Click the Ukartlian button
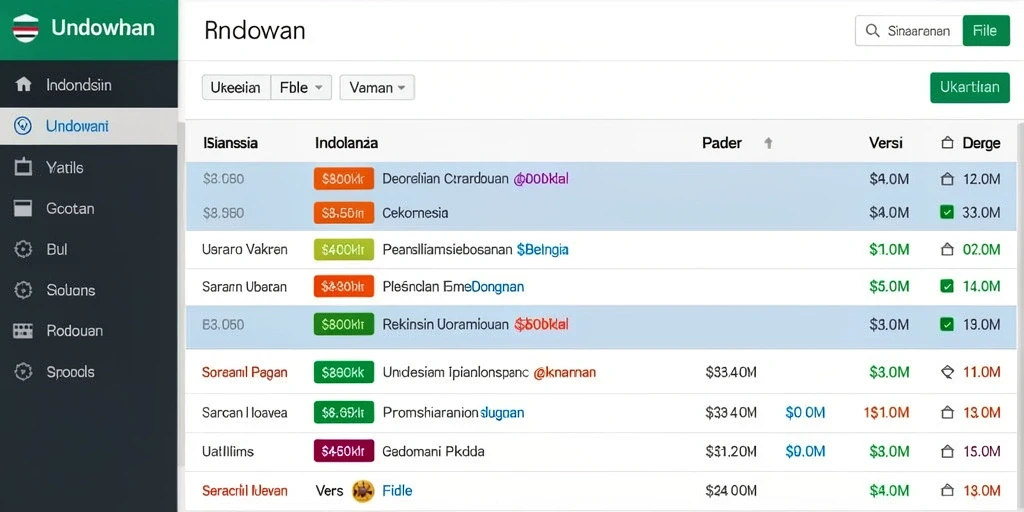Viewport: 1024px width, 512px height. pyautogui.click(x=970, y=88)
